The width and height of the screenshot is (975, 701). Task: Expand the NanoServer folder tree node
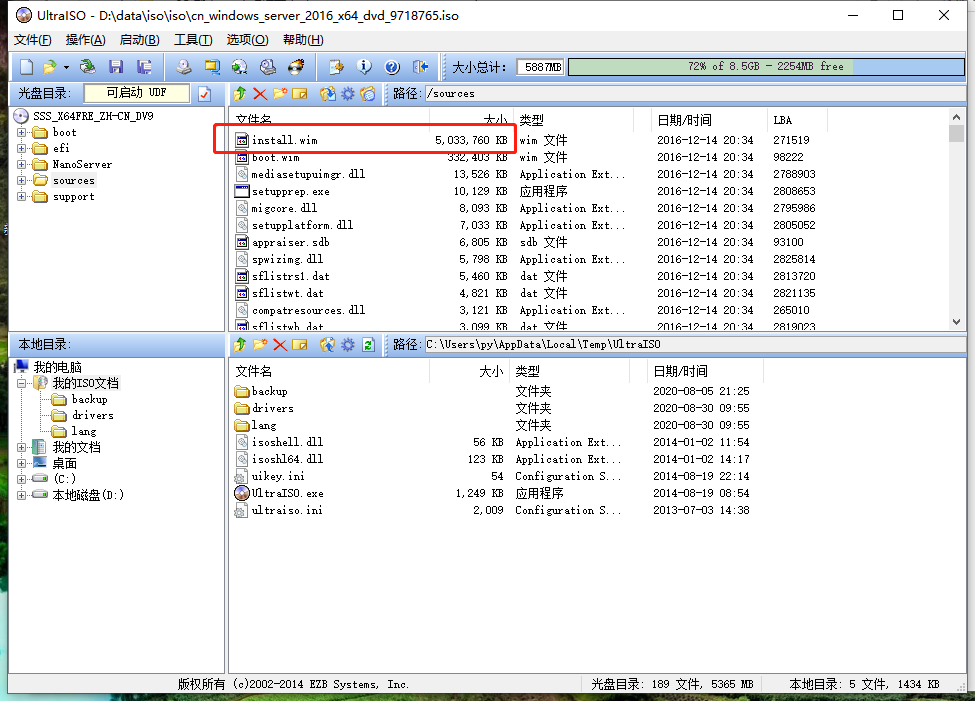pyautogui.click(x=22, y=165)
